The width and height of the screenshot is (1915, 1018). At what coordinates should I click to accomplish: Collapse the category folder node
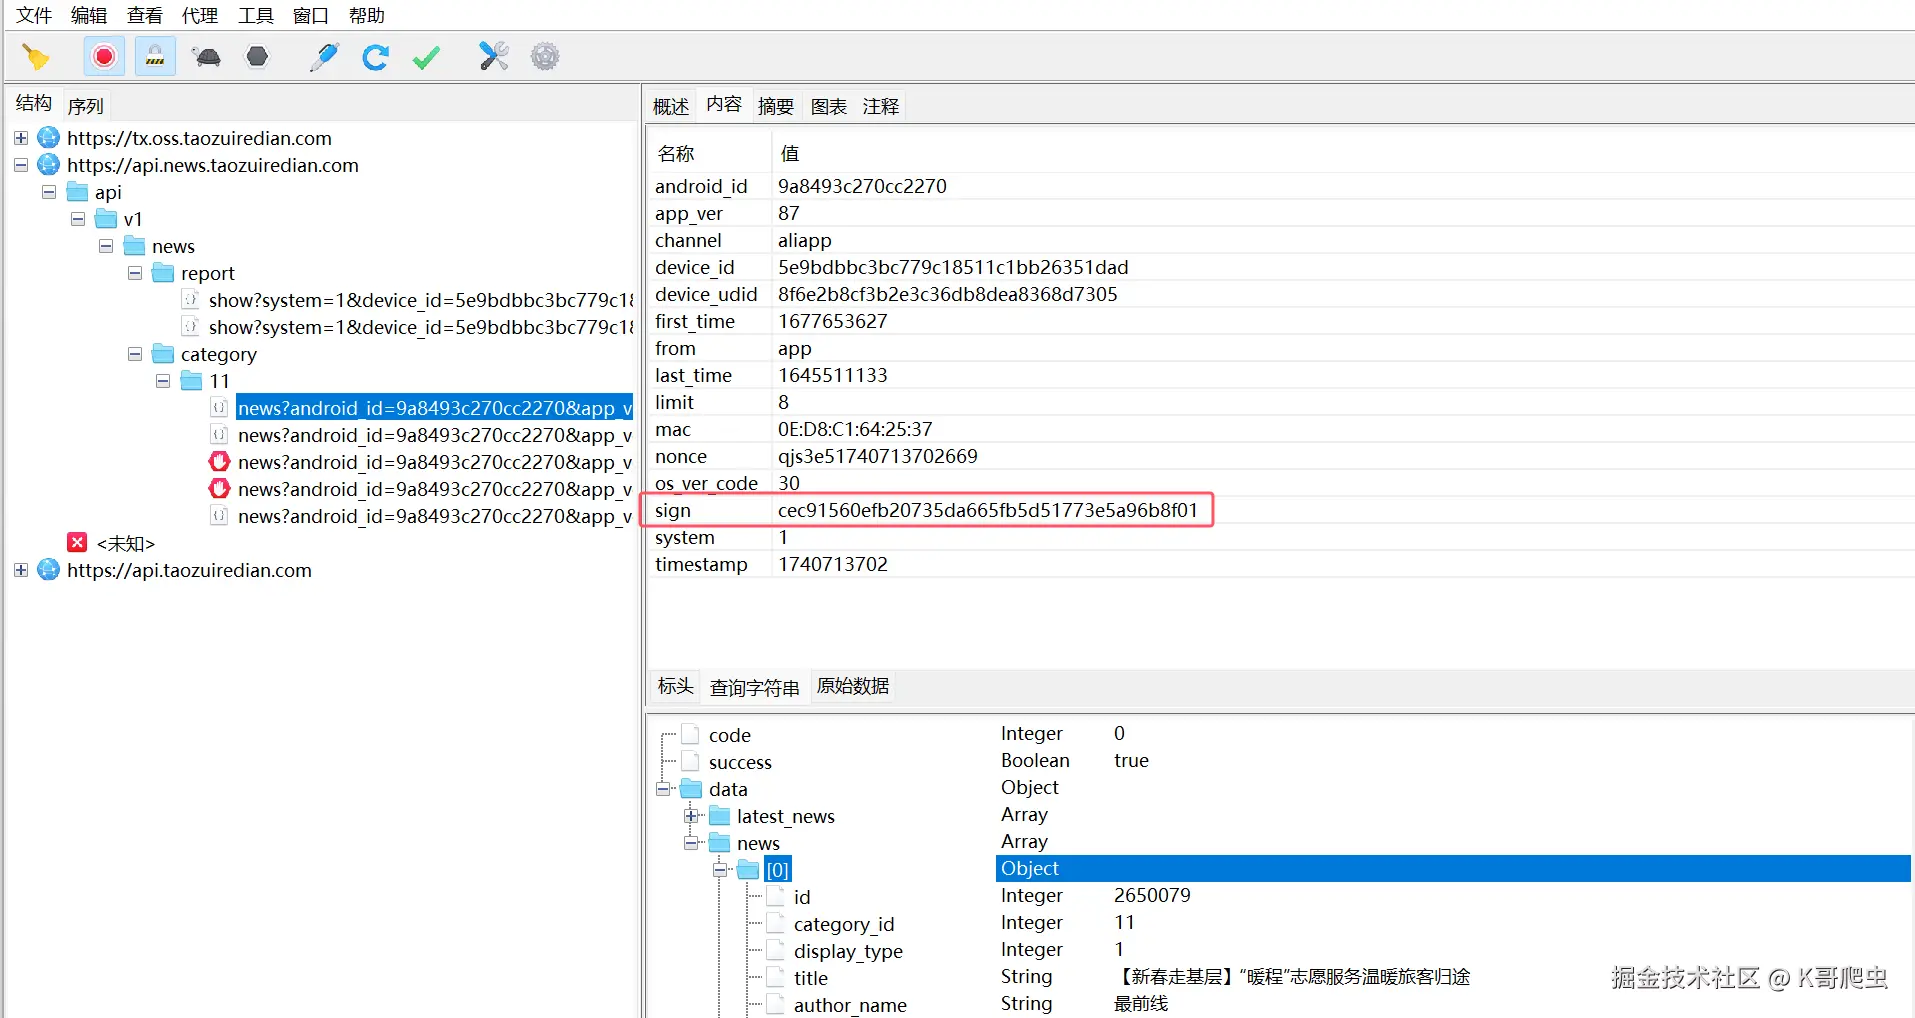tap(135, 353)
